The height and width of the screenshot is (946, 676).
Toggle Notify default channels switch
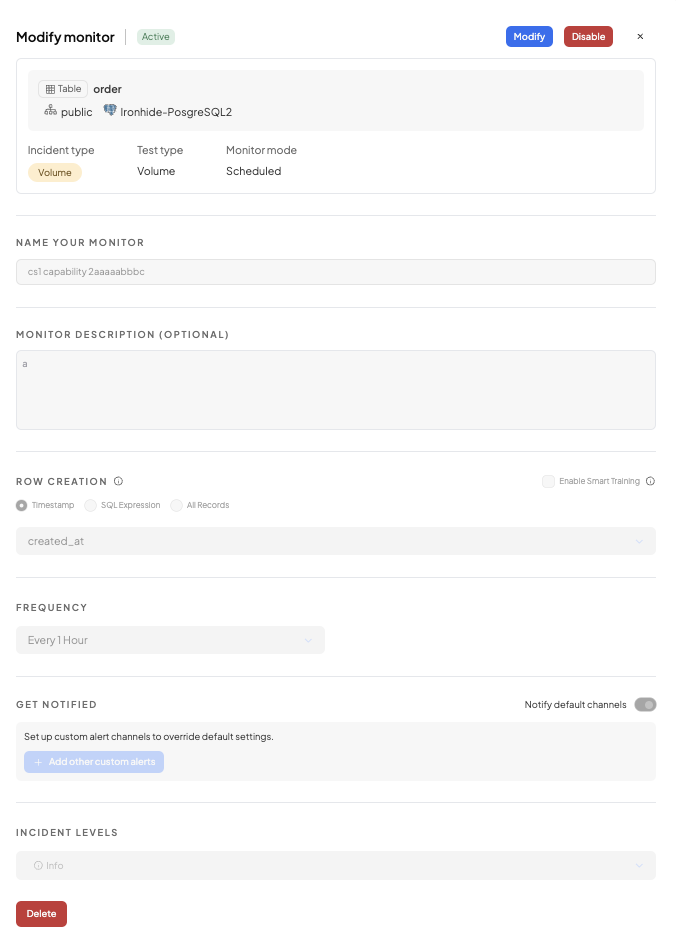(645, 705)
